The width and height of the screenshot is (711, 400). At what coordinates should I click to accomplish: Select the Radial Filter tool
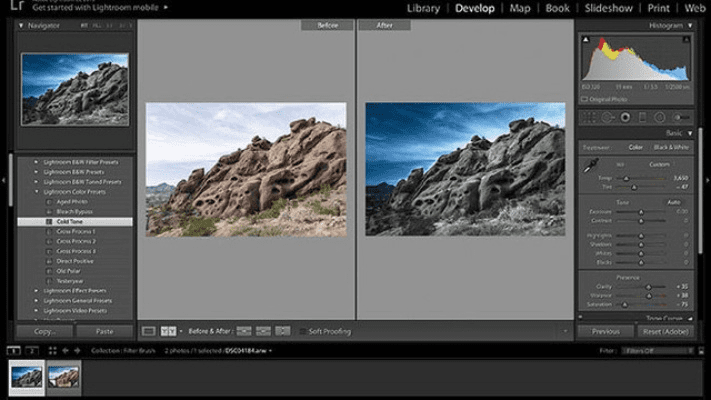tap(660, 117)
